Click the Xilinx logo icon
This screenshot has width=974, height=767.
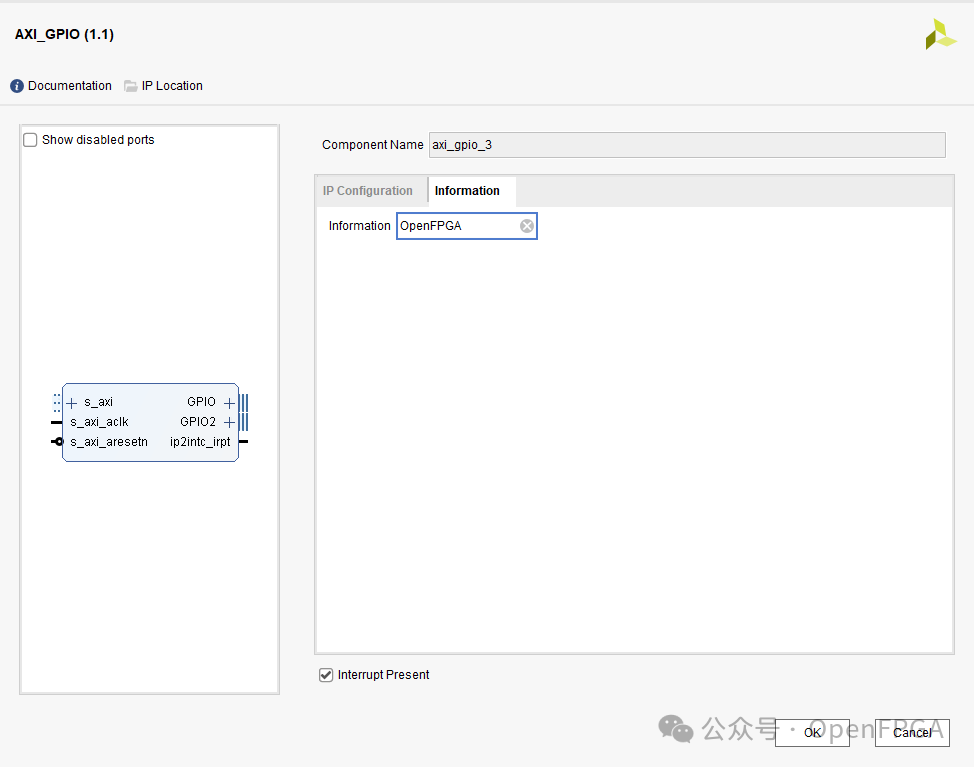point(940,34)
